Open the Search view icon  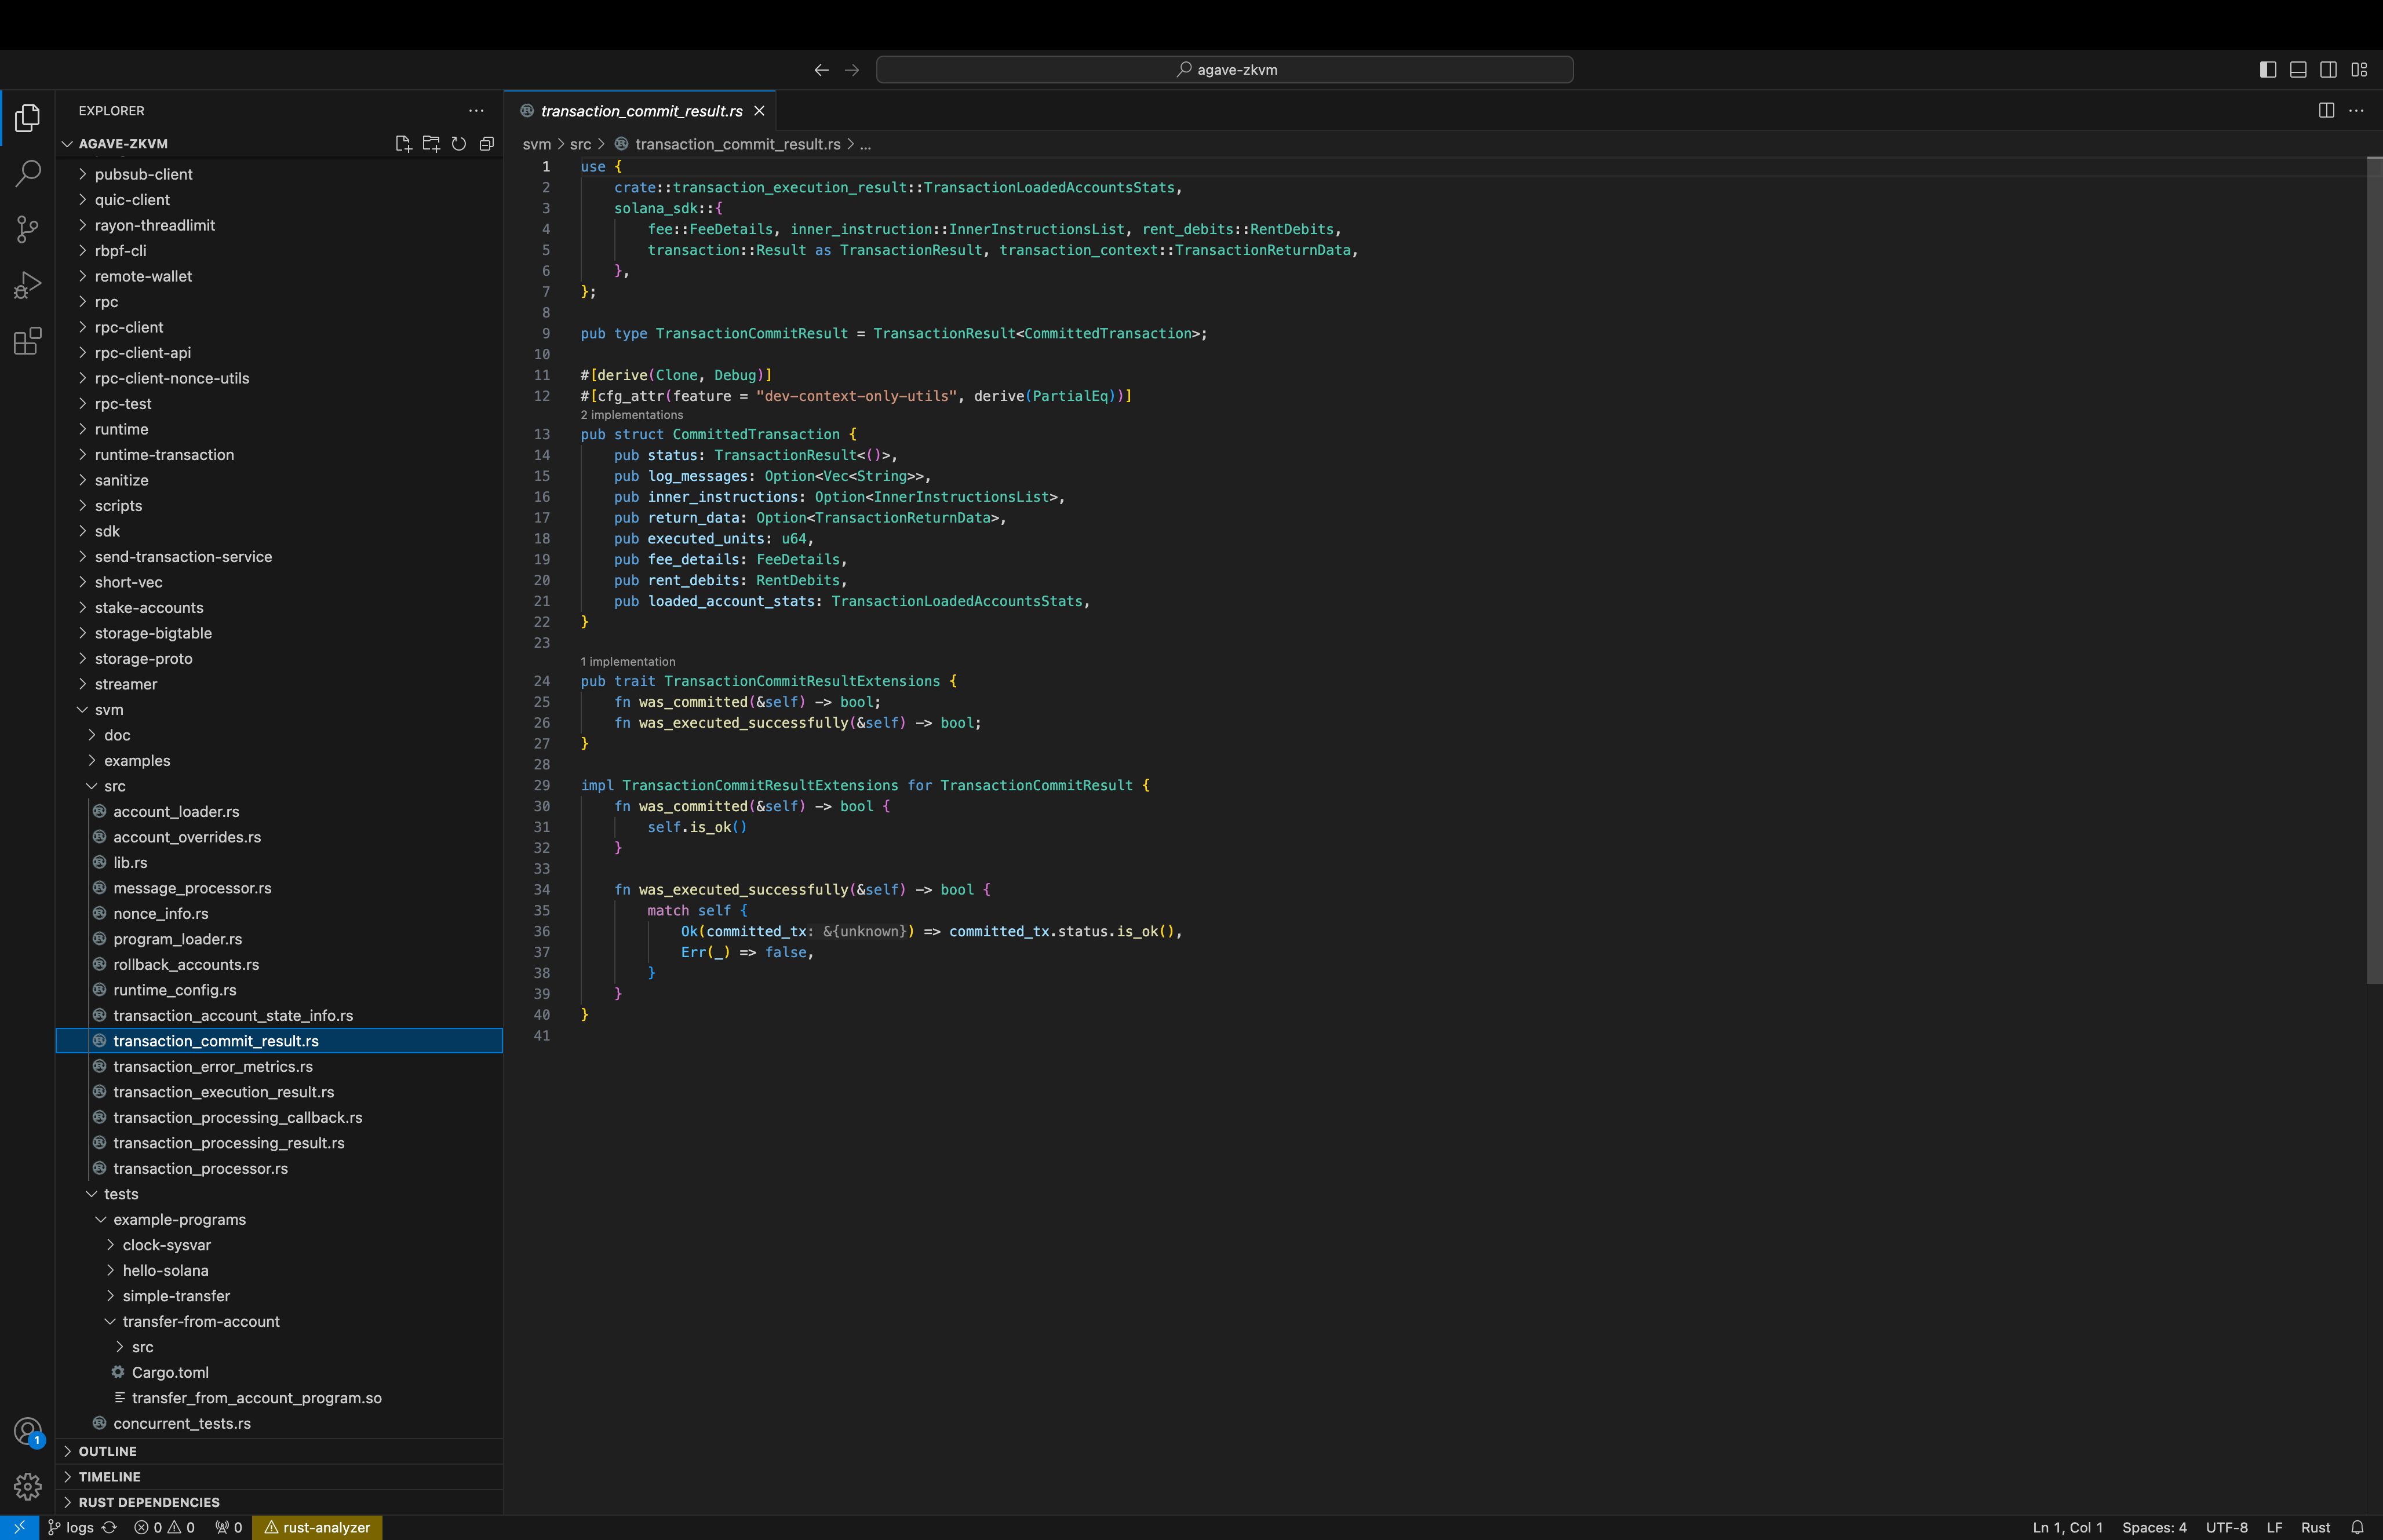(28, 174)
